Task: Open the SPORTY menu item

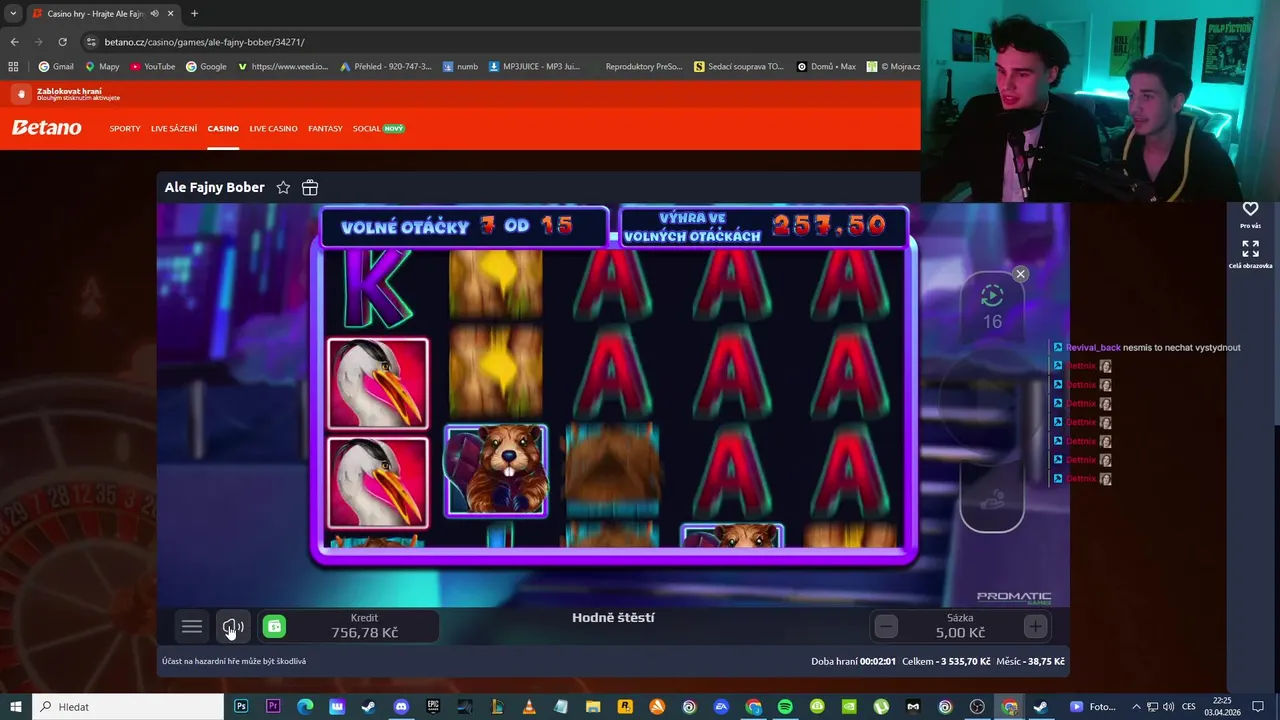Action: 125,129
